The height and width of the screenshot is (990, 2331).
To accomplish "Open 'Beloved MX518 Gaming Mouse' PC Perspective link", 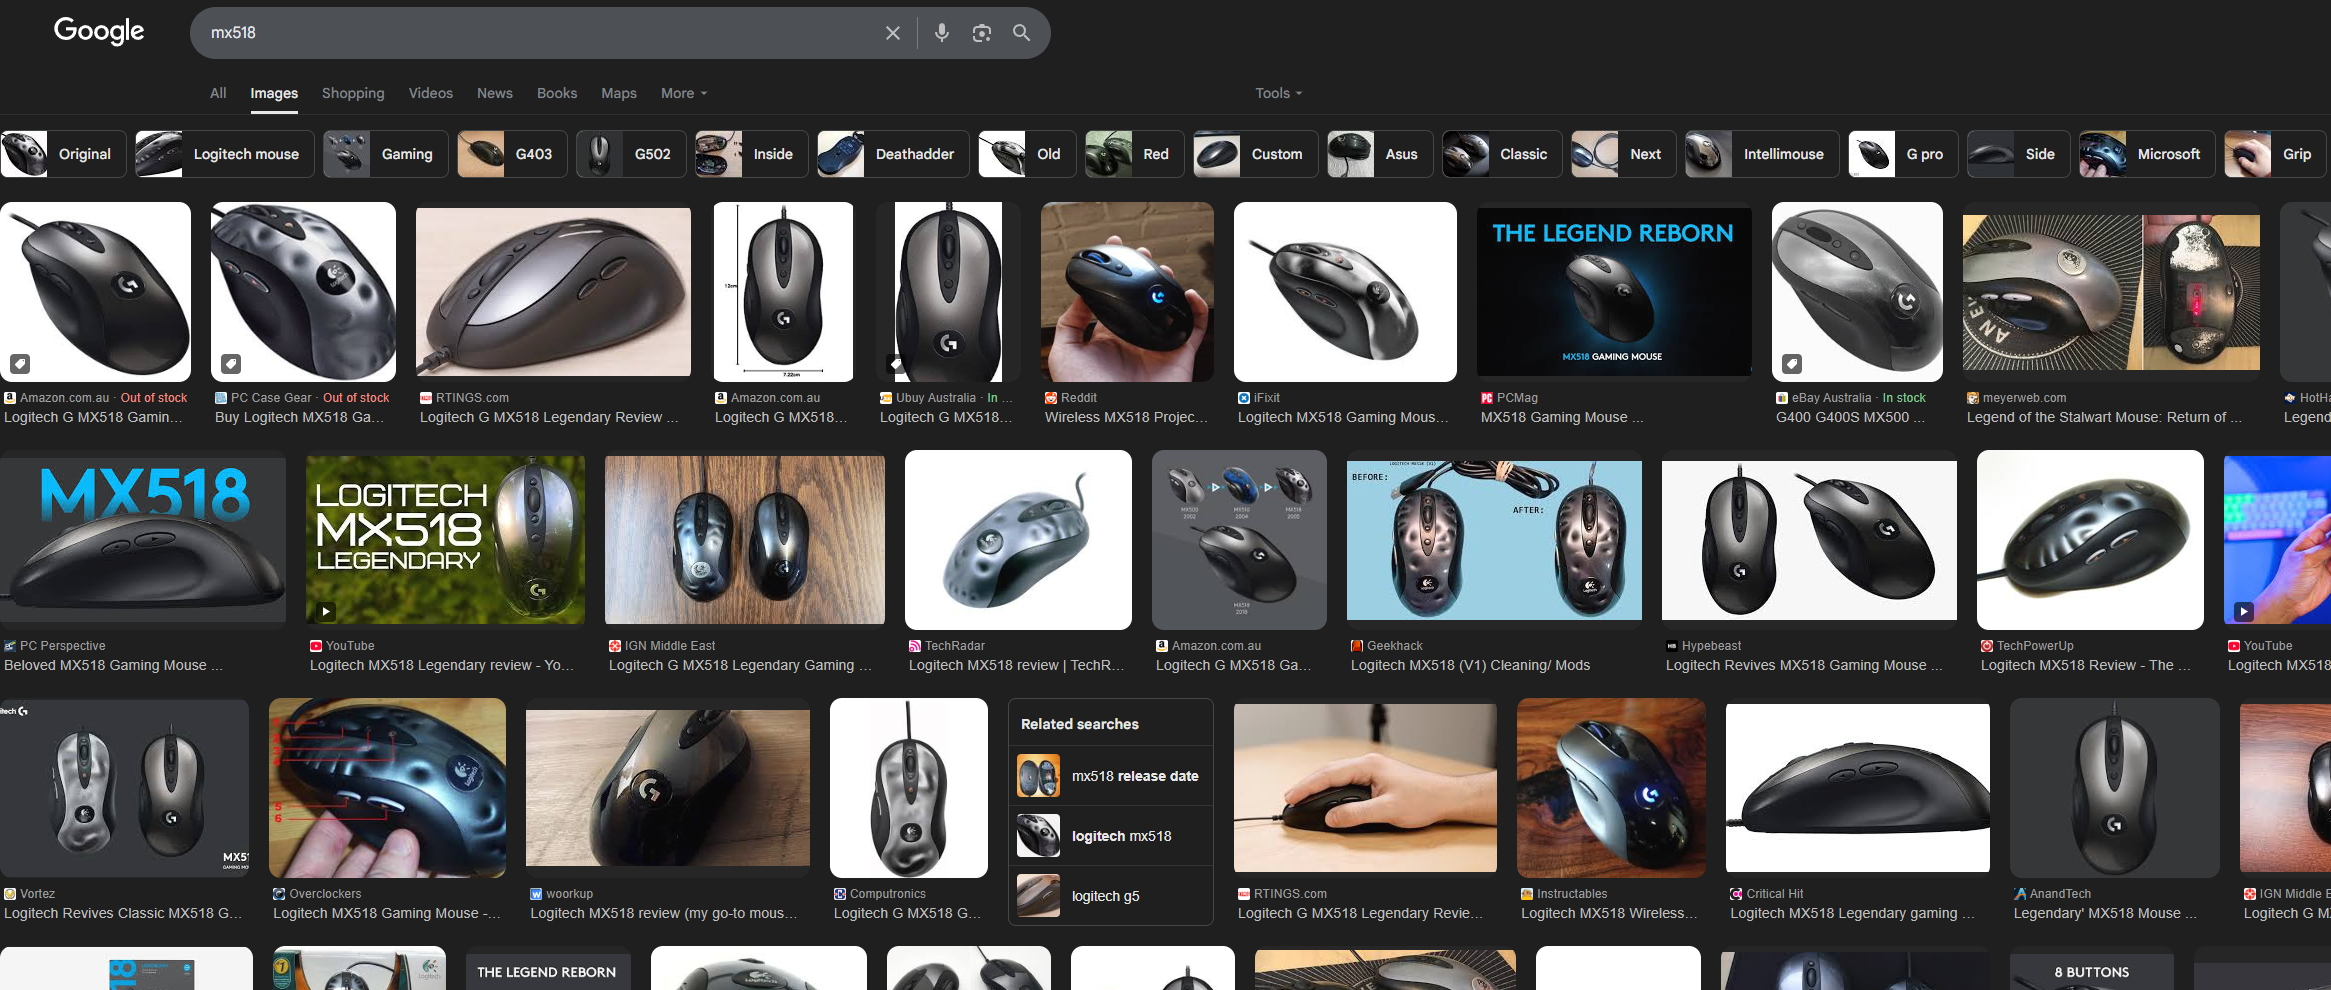I will (113, 665).
